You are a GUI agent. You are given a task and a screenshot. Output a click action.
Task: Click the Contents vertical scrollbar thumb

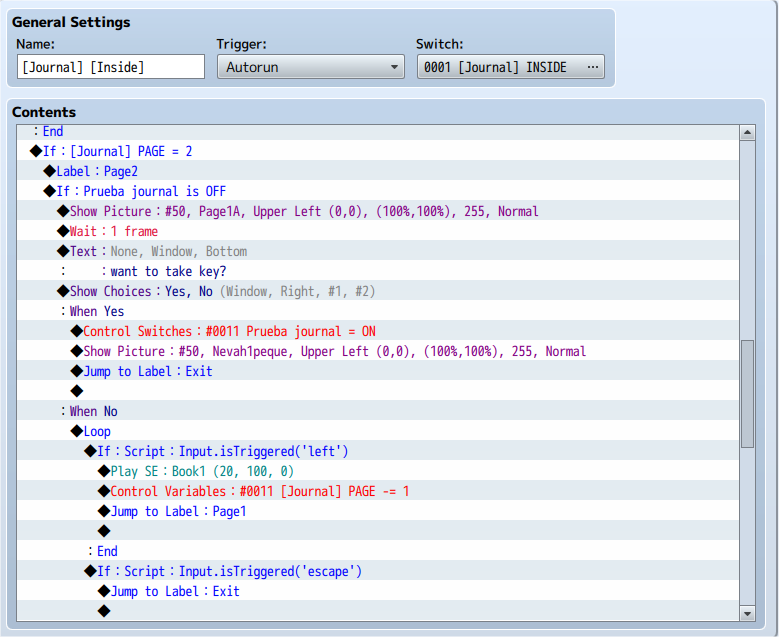(x=747, y=394)
